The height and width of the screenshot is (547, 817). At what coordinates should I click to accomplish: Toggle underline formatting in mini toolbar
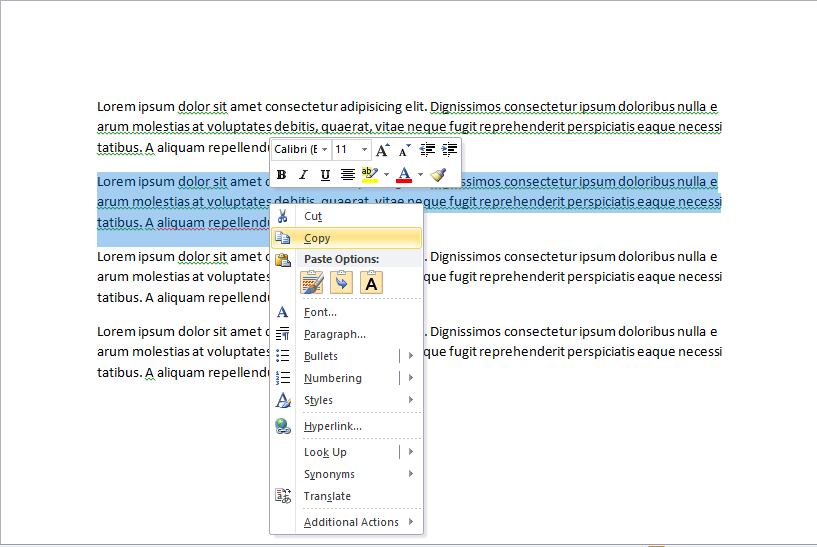pos(325,175)
